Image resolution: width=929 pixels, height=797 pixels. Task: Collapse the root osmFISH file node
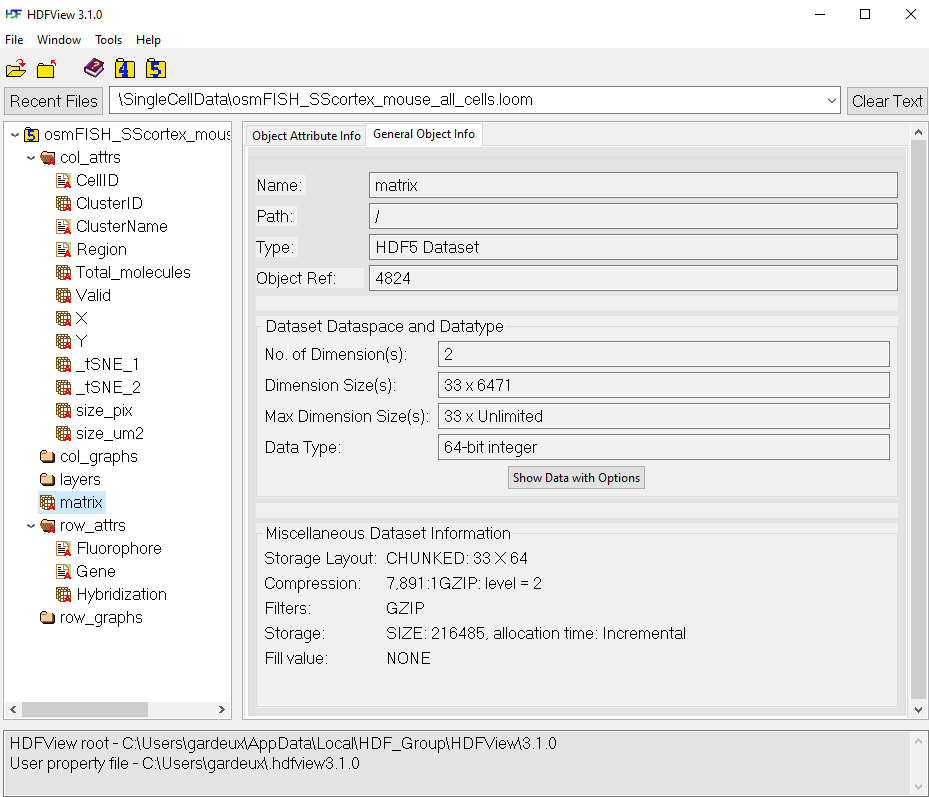[13, 135]
